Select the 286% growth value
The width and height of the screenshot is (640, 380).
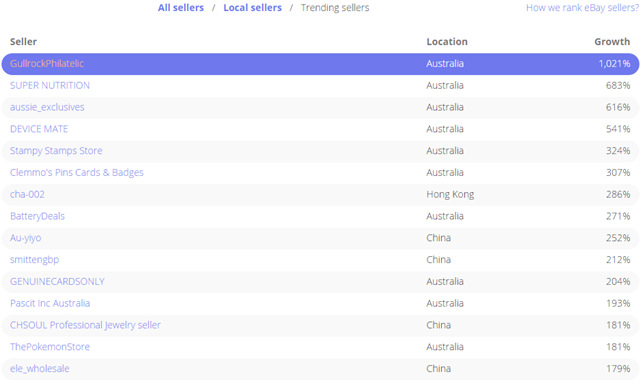click(x=618, y=194)
